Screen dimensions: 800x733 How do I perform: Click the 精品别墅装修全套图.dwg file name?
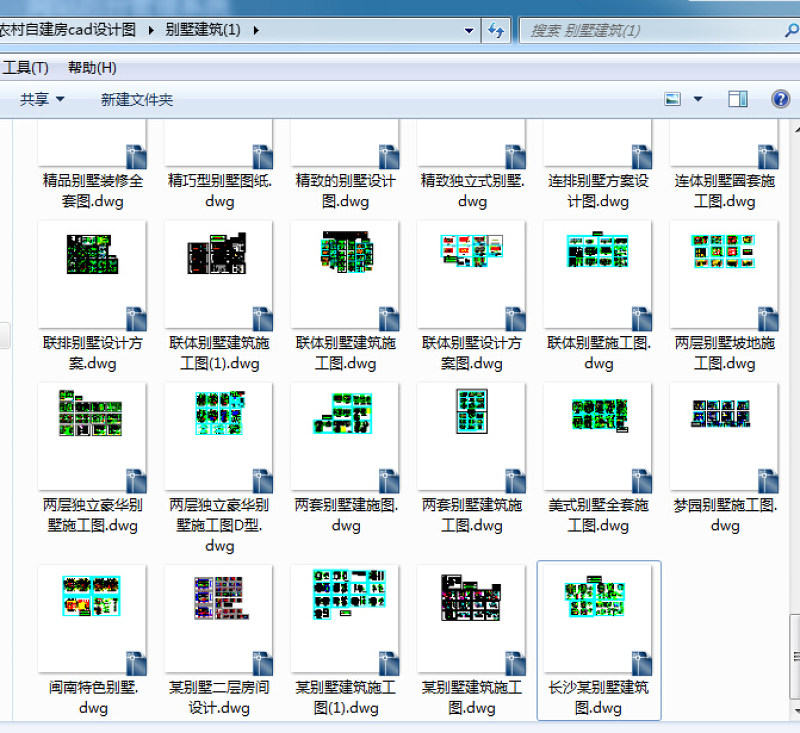pyautogui.click(x=93, y=191)
